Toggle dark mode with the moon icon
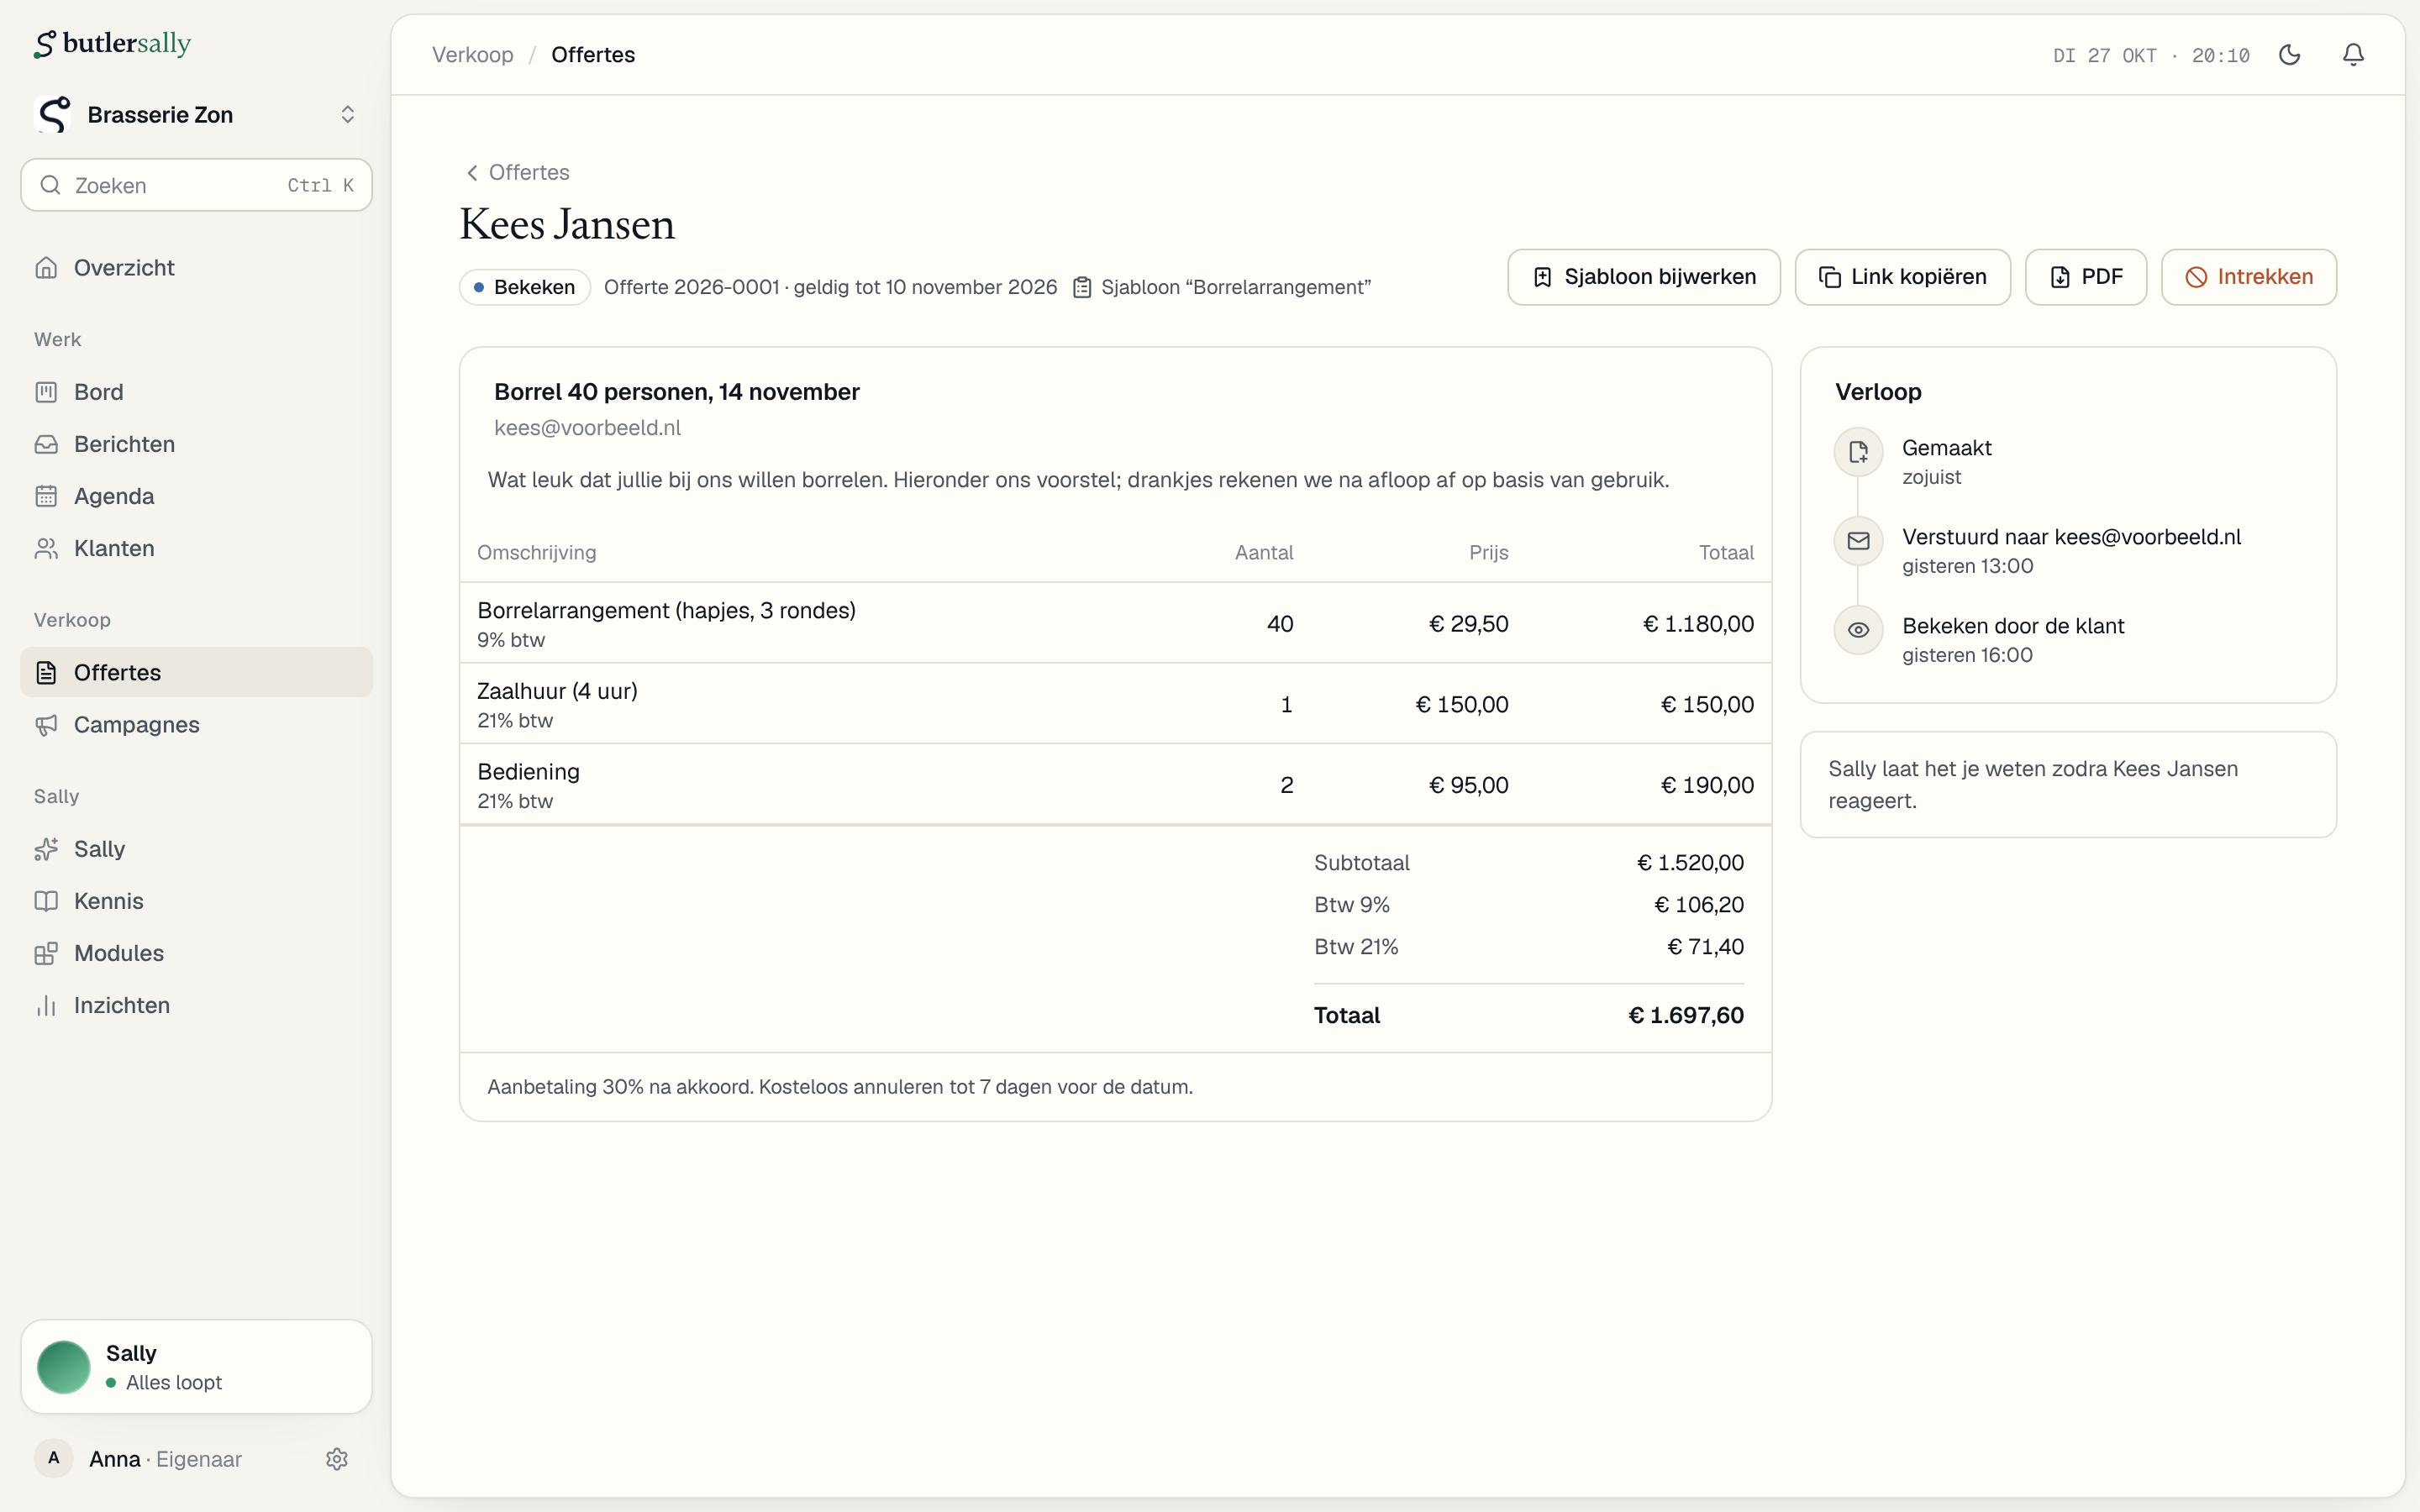 point(2289,55)
